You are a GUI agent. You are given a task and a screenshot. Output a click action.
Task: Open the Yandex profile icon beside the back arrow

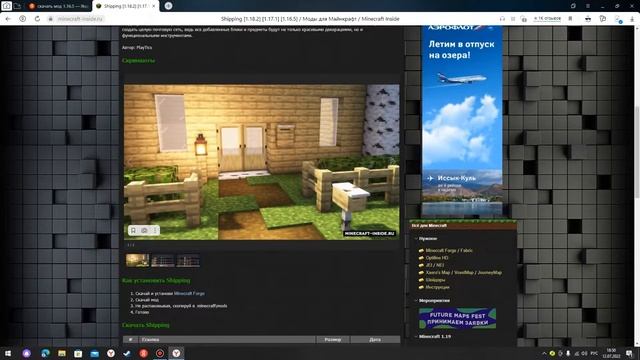click(22, 19)
